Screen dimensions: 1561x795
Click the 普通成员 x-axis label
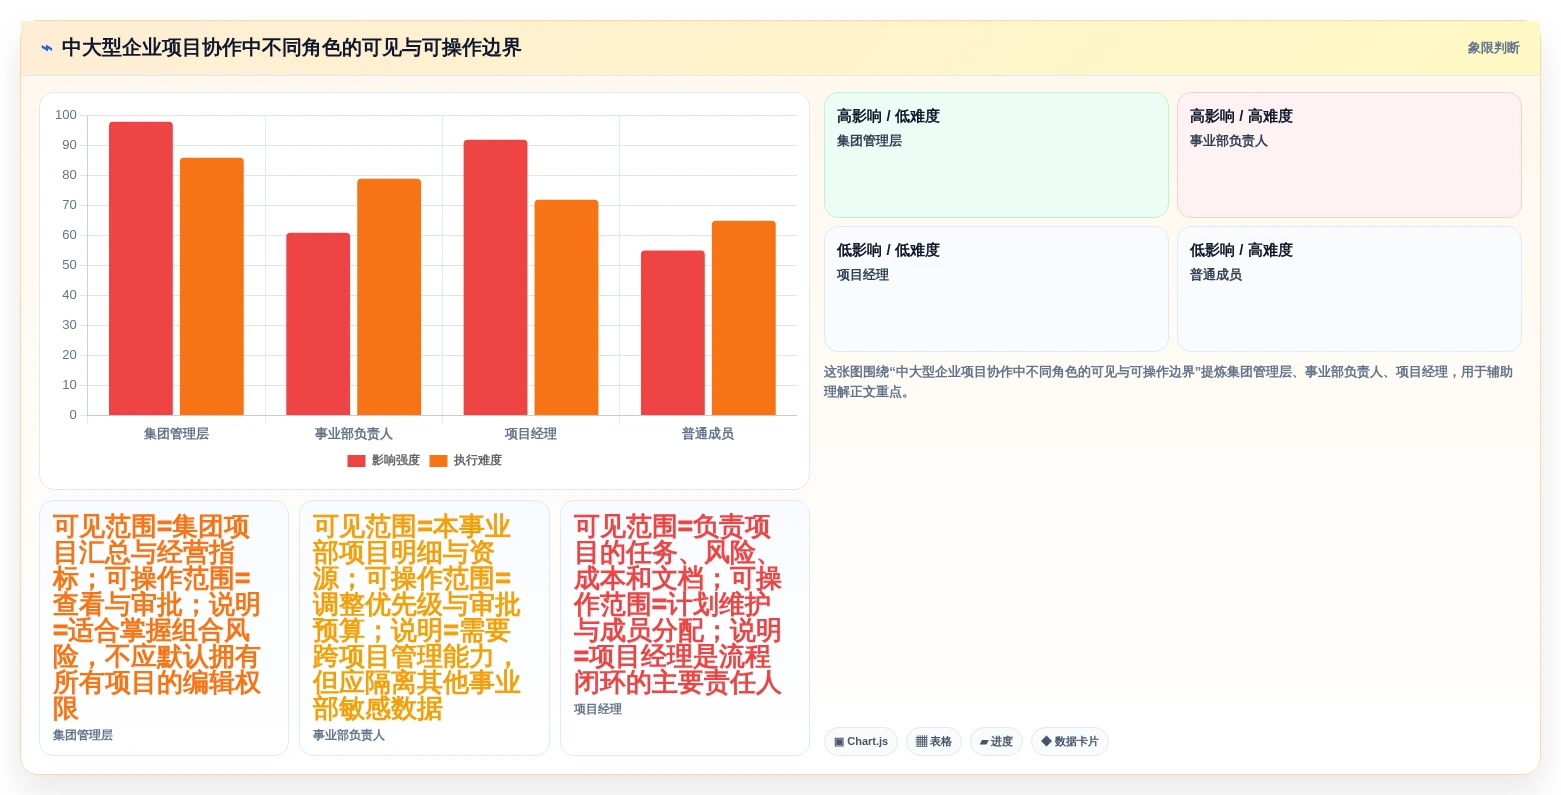click(708, 434)
